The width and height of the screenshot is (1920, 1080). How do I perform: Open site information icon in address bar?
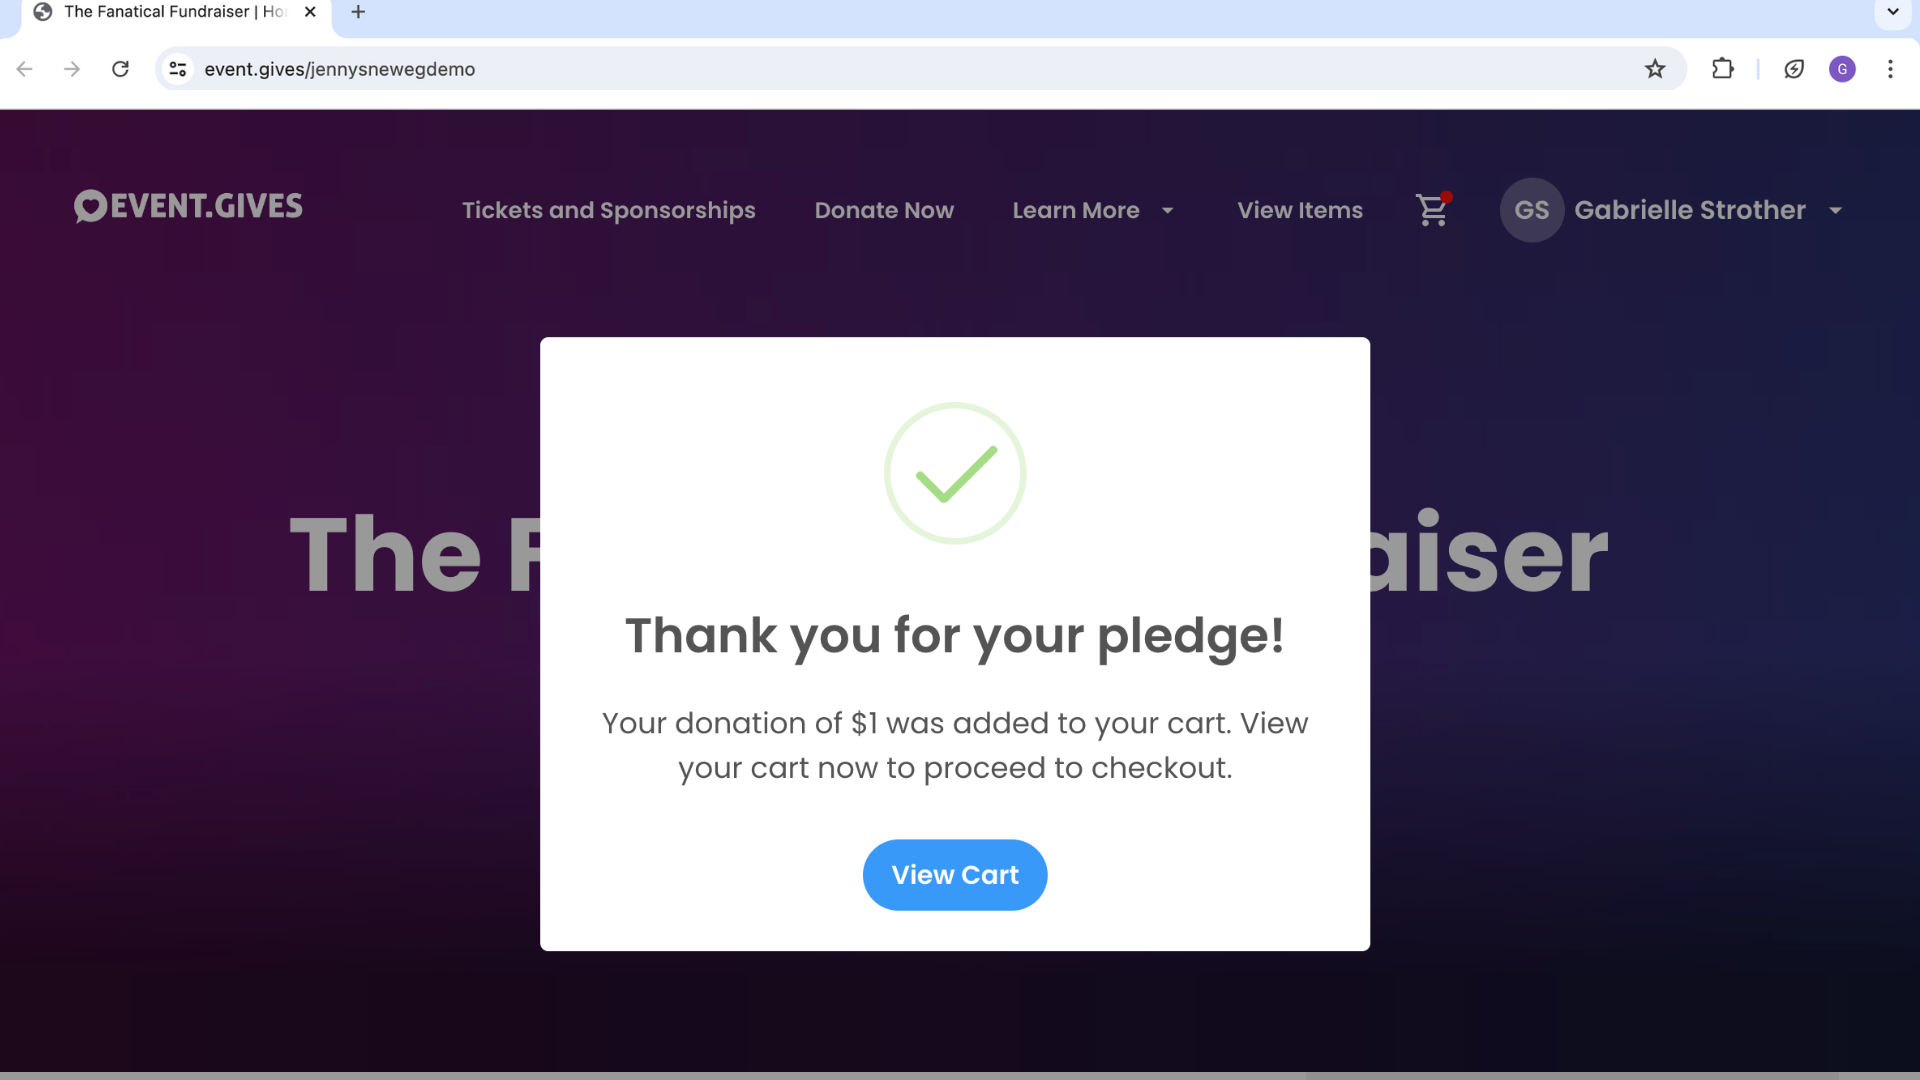(x=178, y=69)
